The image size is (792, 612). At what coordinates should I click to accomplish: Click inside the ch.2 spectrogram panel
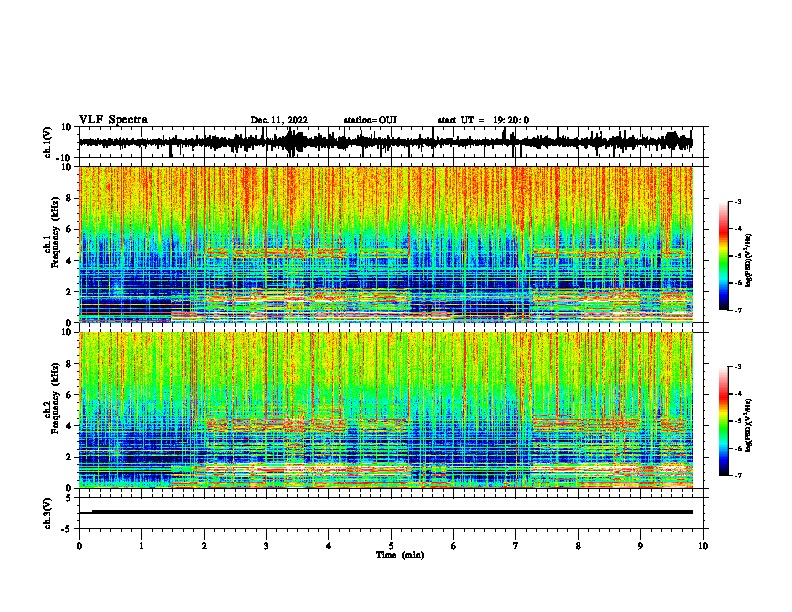[x=385, y=410]
